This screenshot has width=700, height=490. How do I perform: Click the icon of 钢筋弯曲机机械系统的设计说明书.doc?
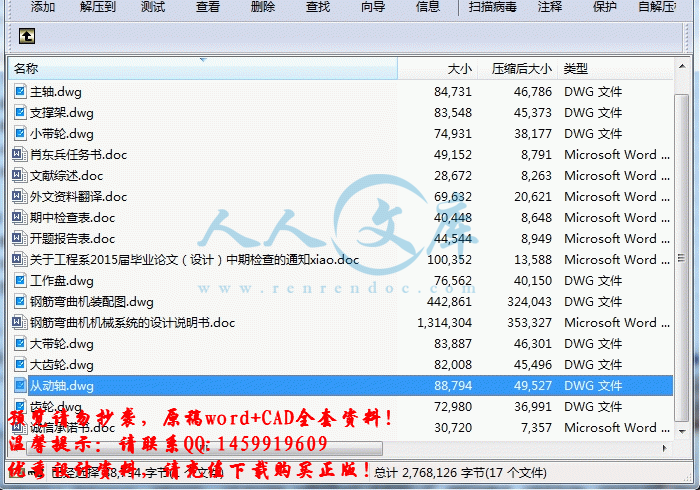pos(19,323)
